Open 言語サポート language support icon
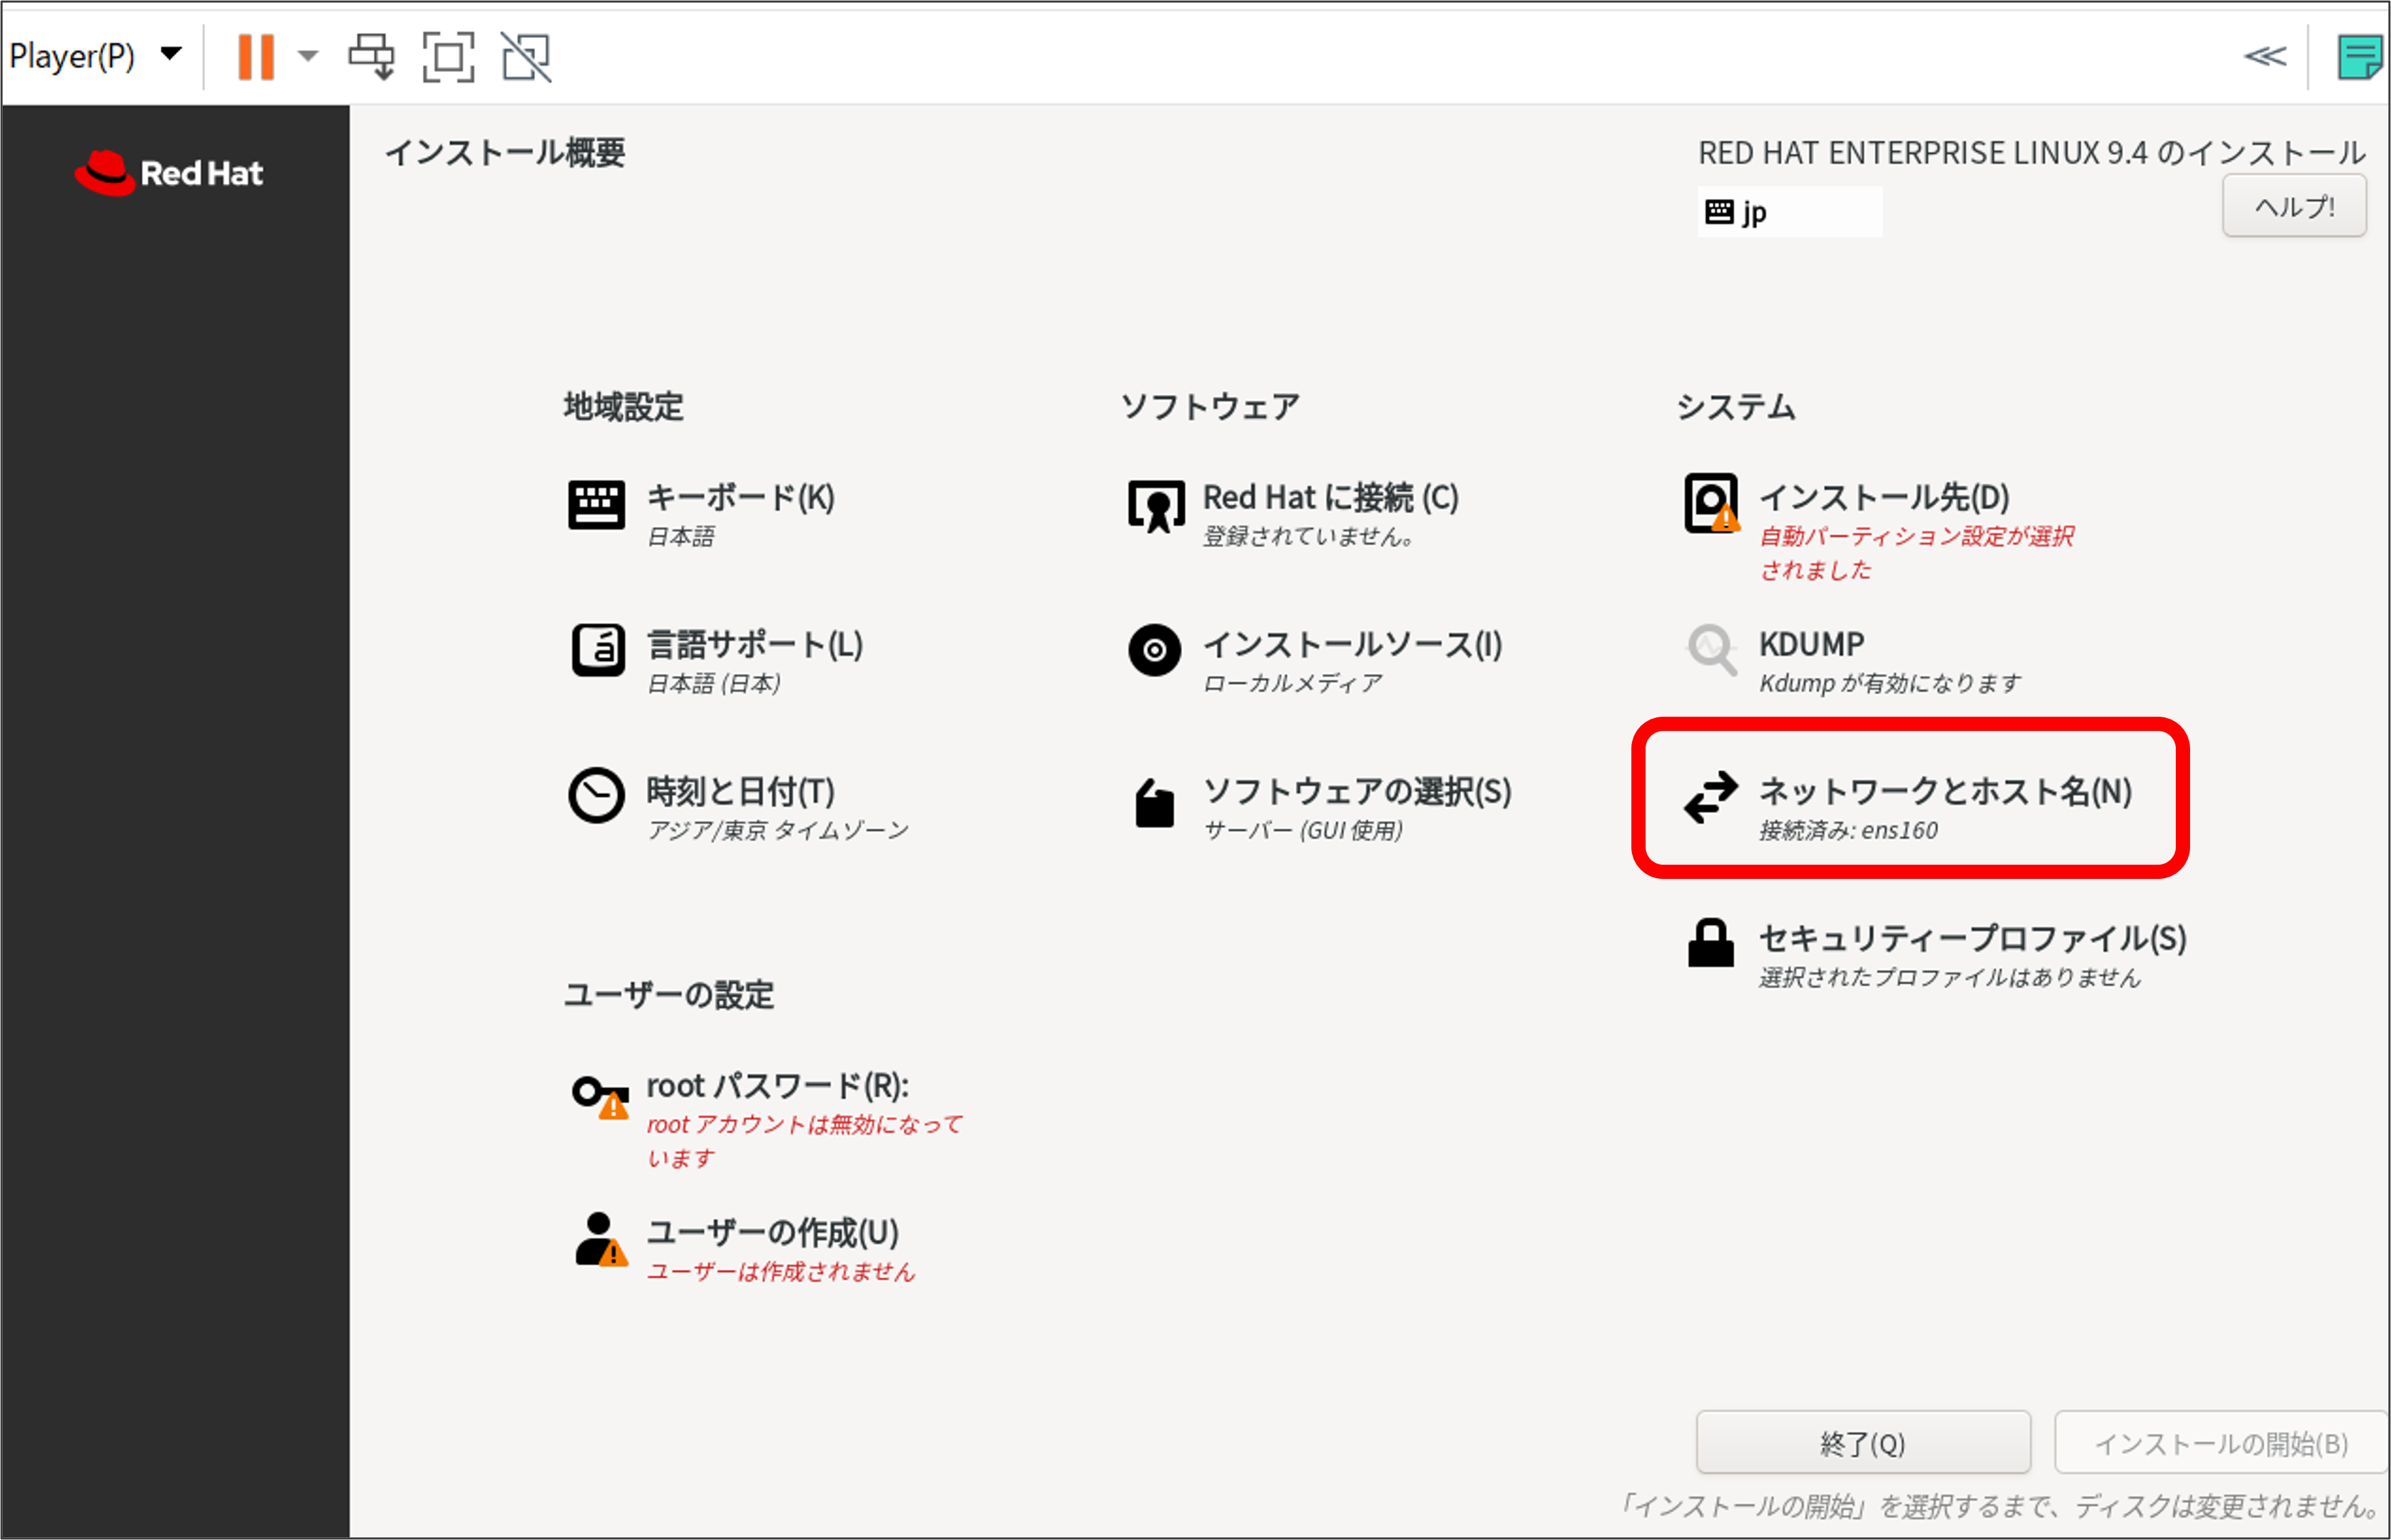This screenshot has width=2391, height=1540. pyautogui.click(x=597, y=651)
